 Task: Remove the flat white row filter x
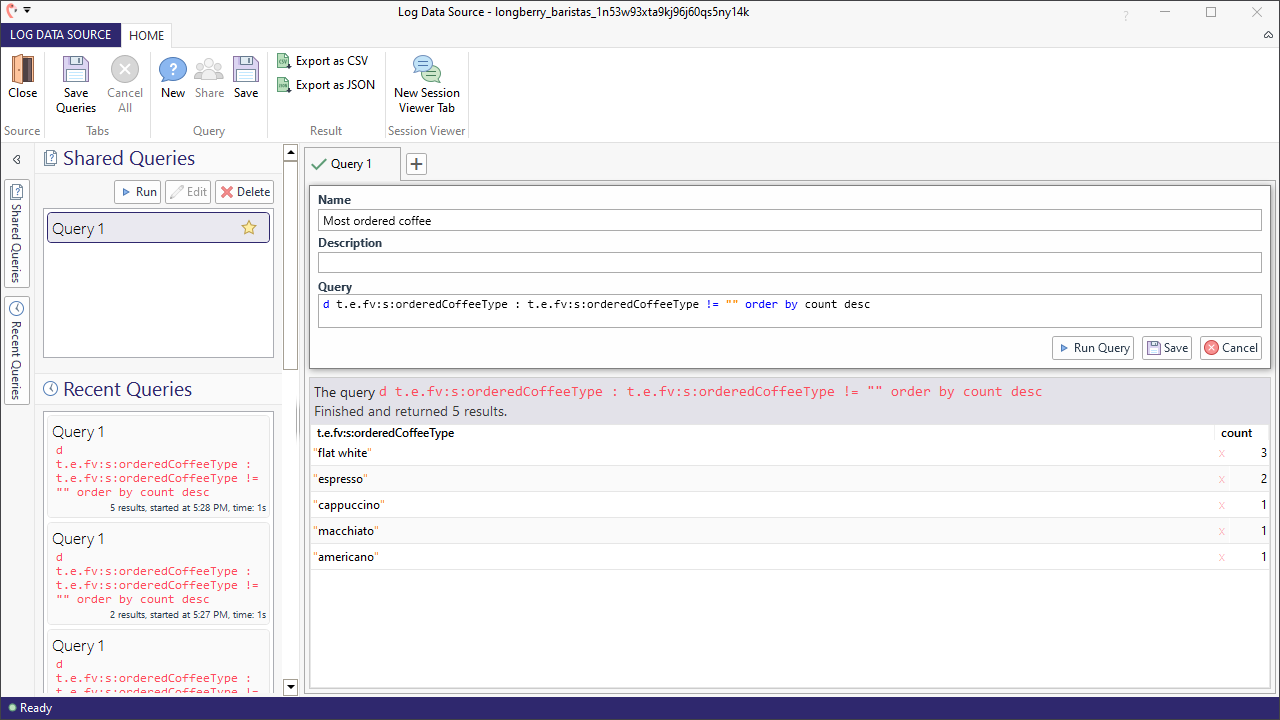(x=1221, y=454)
